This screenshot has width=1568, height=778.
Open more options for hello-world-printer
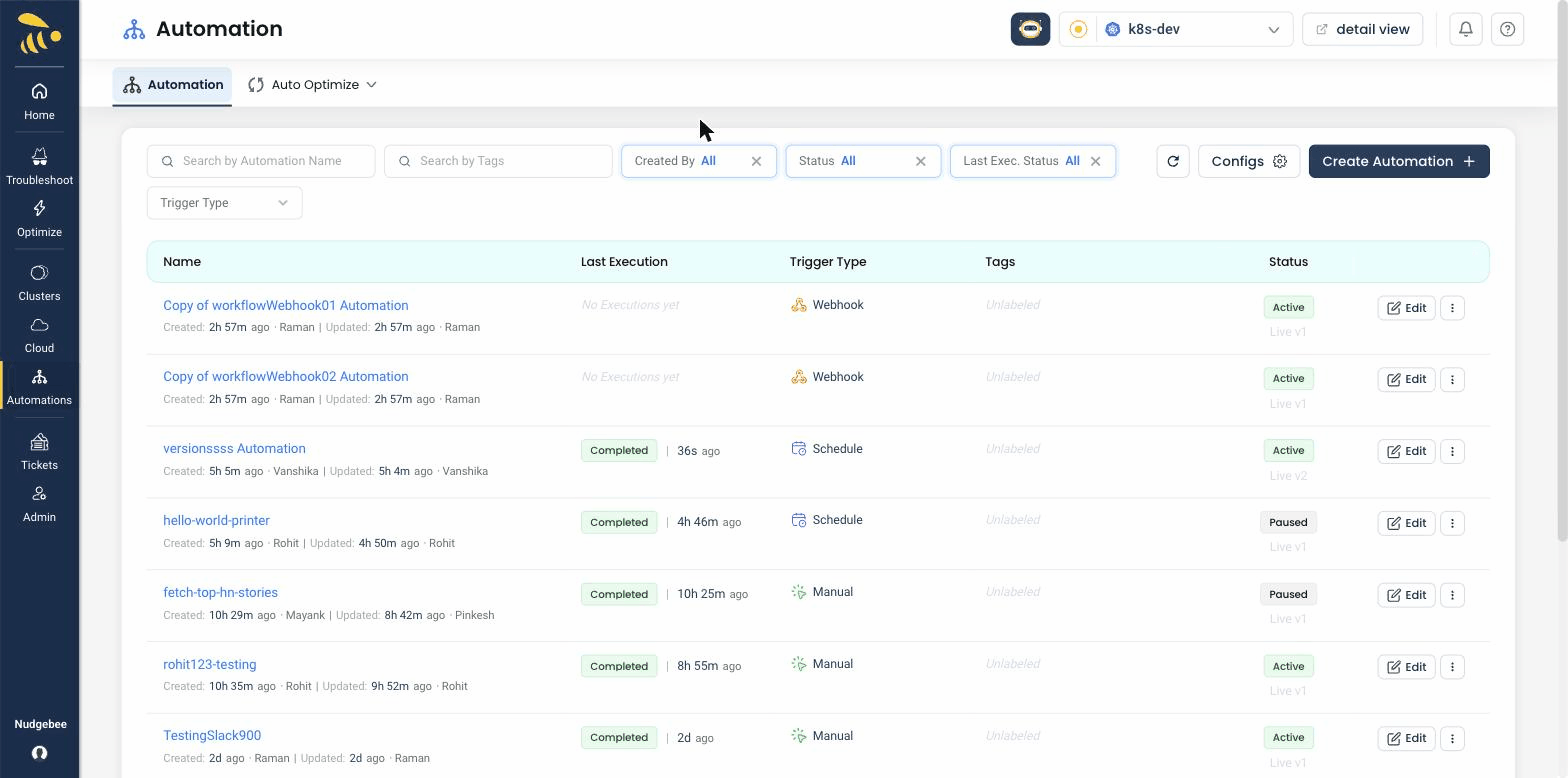click(1452, 523)
